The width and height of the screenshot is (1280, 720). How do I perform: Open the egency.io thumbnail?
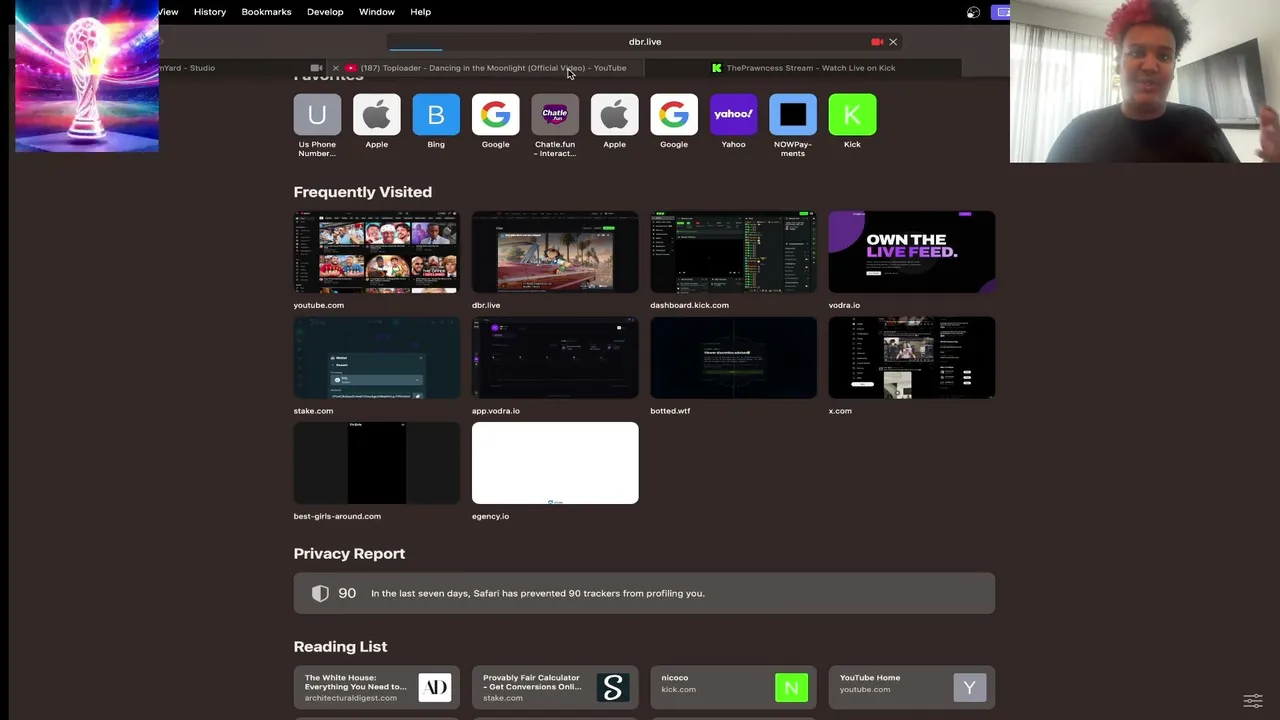(555, 463)
